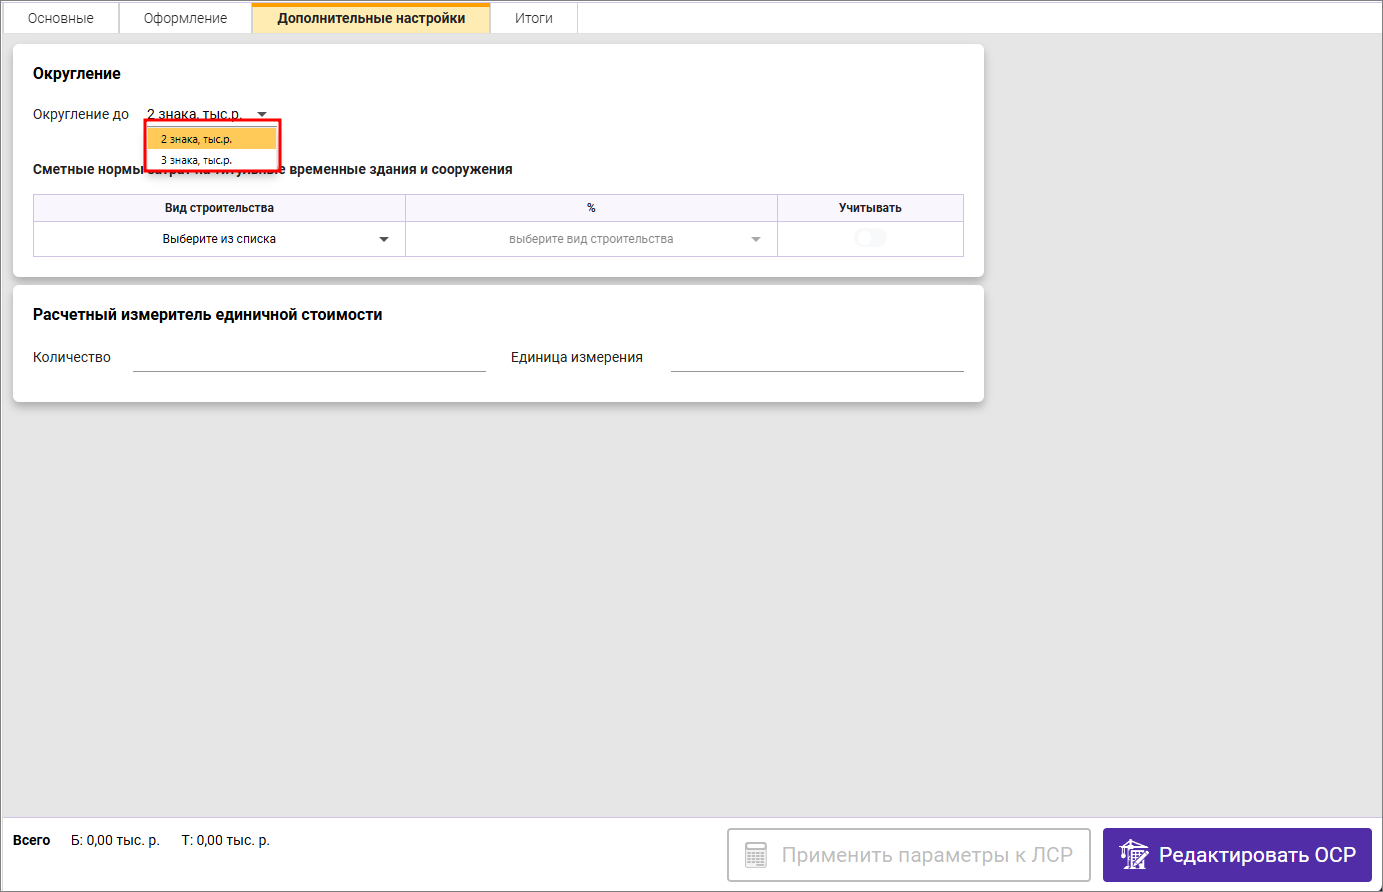Screen dimensions: 1383x892
Task: Focus the Единица измерения field
Action: tap(816, 358)
